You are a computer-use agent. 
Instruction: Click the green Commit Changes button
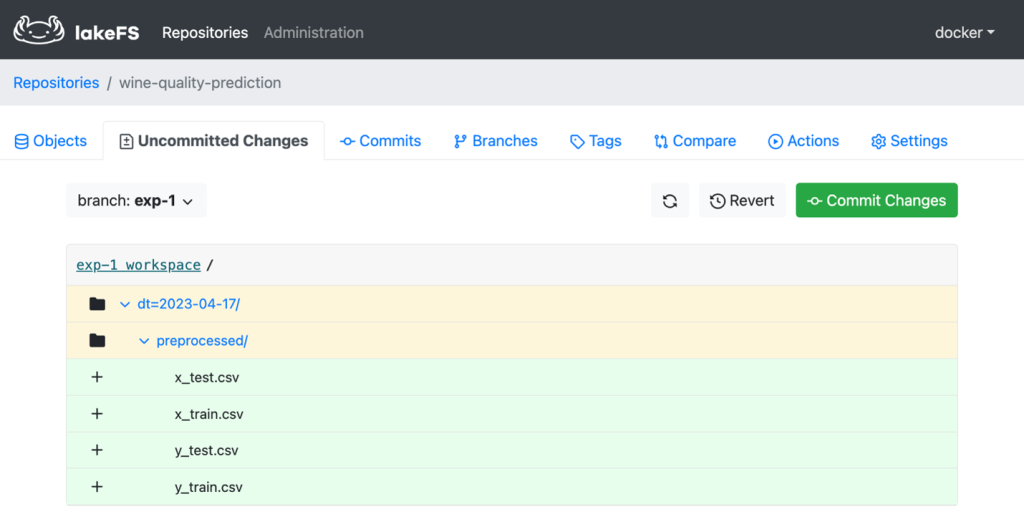(x=876, y=200)
